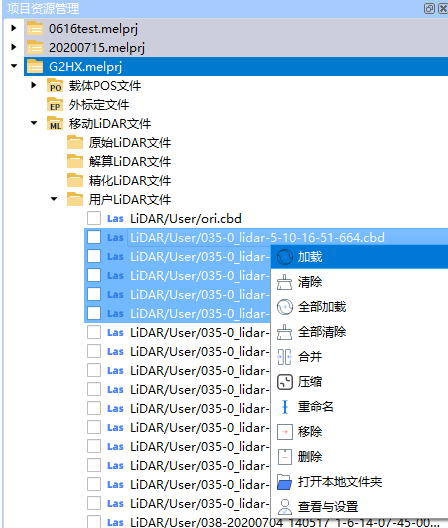Check the box for the 038-20200704 file
Screen dimensions: 448x528
point(94,521)
